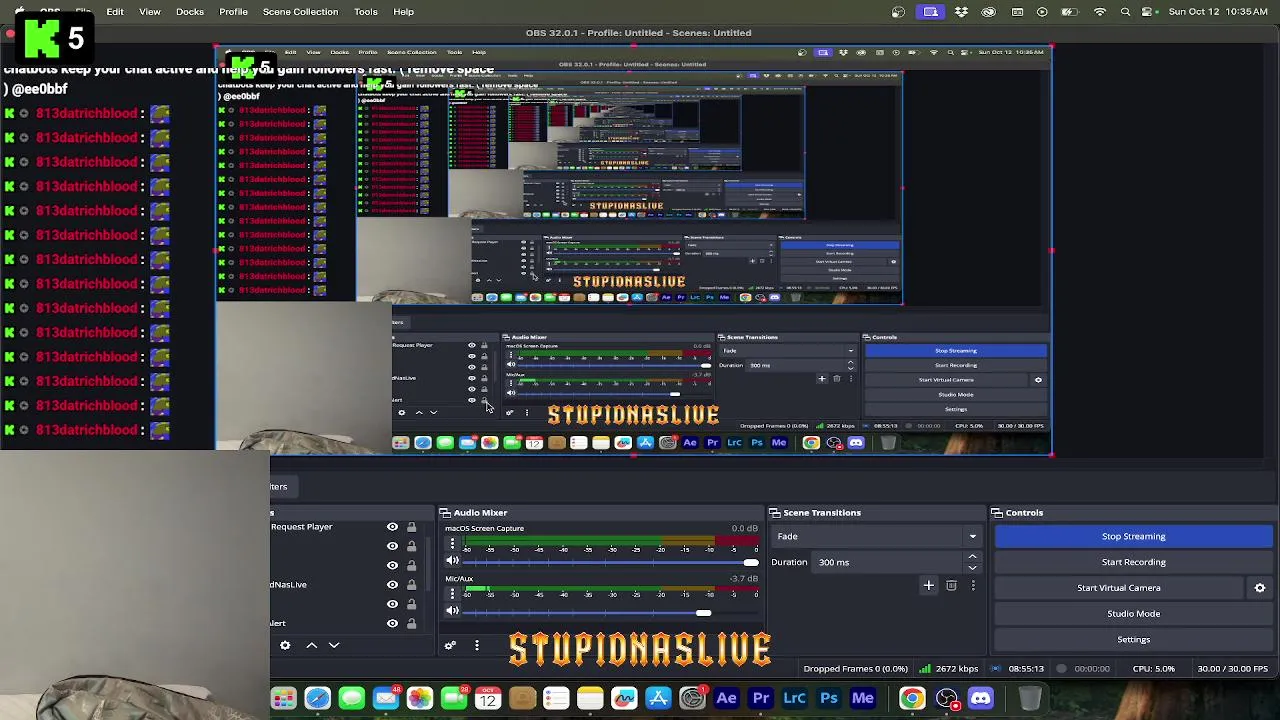1280x720 pixels.
Task: Open Launchpad from the dock
Action: tap(283, 699)
